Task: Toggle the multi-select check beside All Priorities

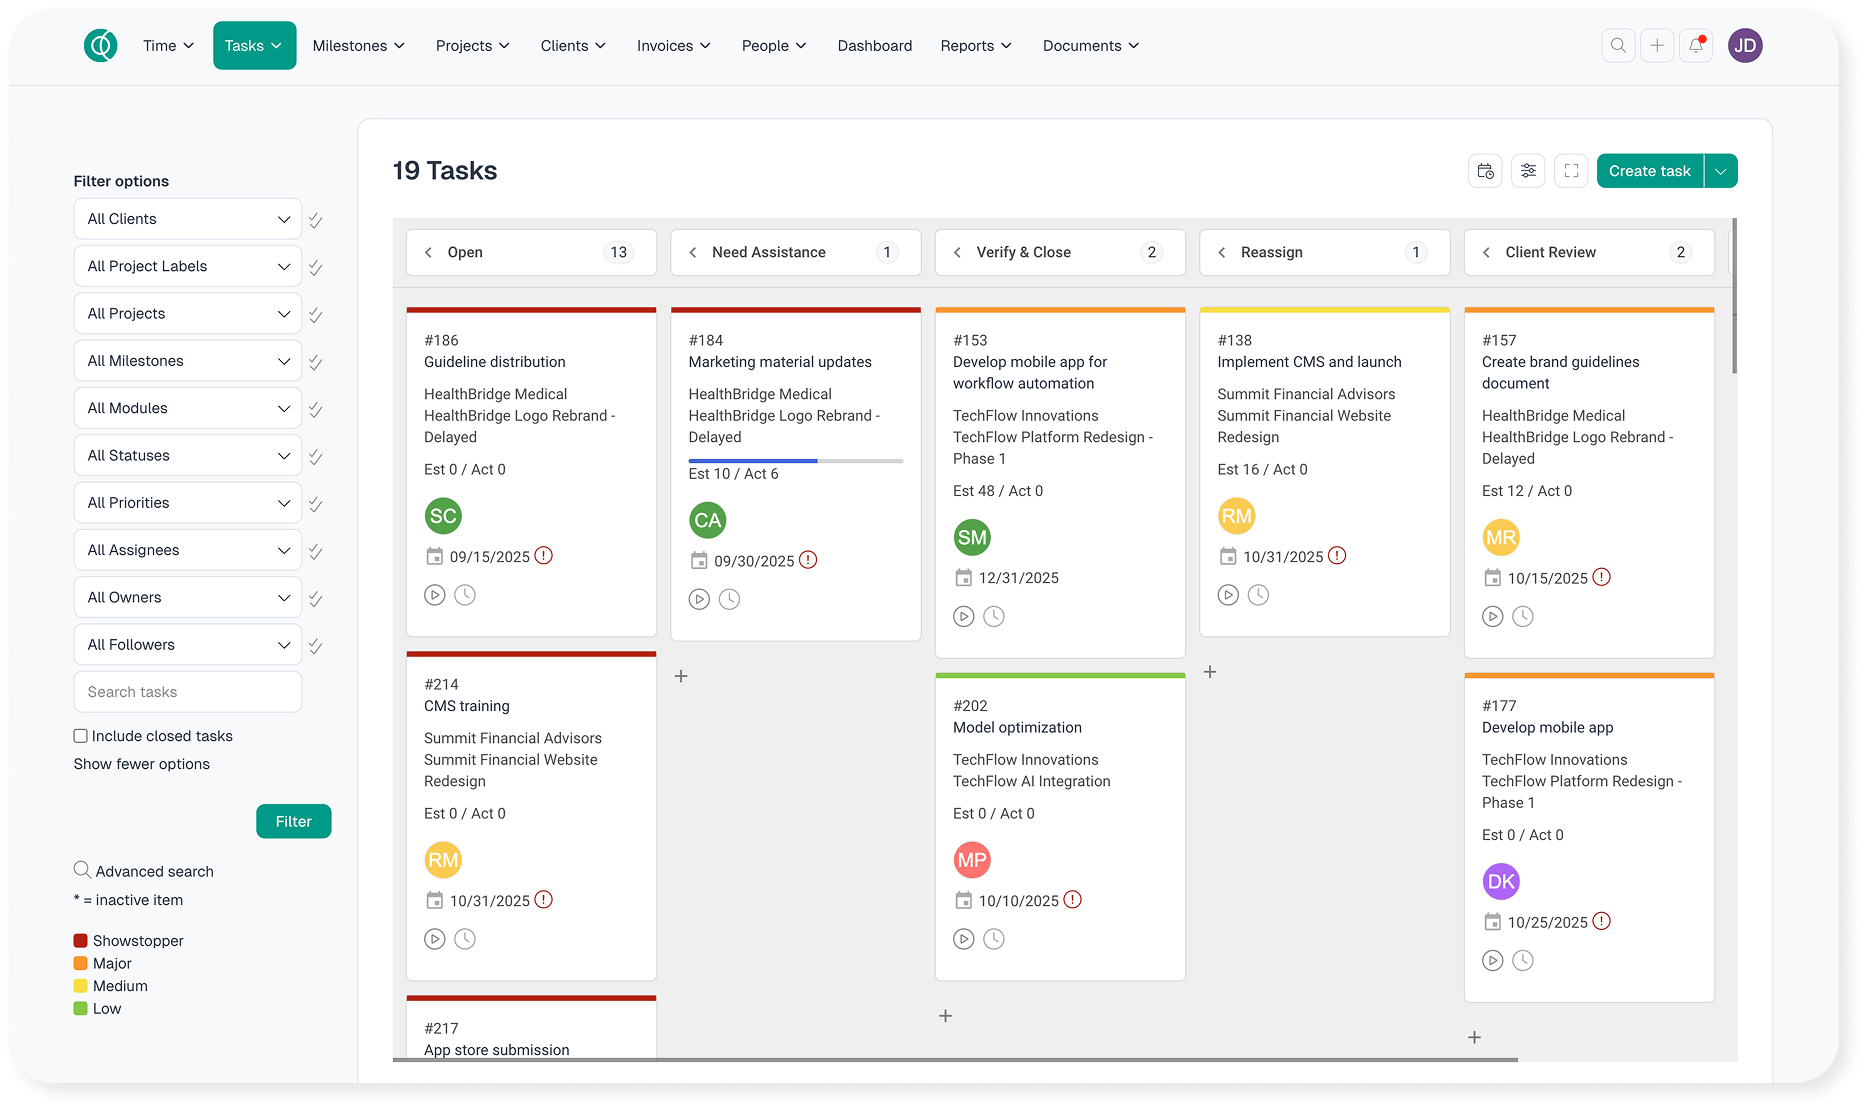Action: 315,504
